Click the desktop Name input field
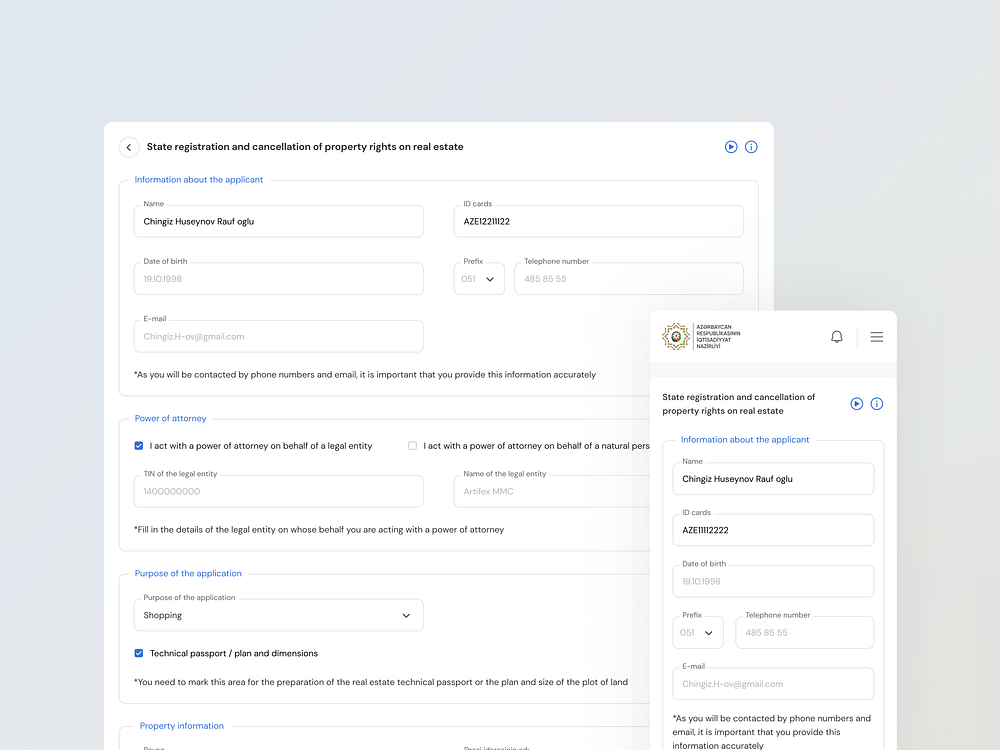This screenshot has height=750, width=1000. click(x=278, y=222)
